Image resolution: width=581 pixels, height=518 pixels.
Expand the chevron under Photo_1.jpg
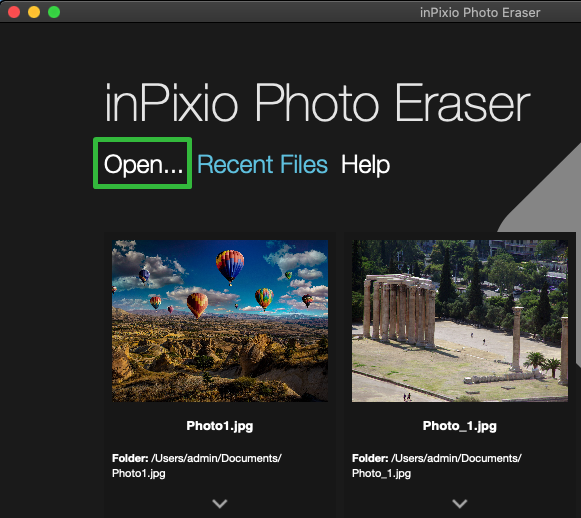point(460,503)
